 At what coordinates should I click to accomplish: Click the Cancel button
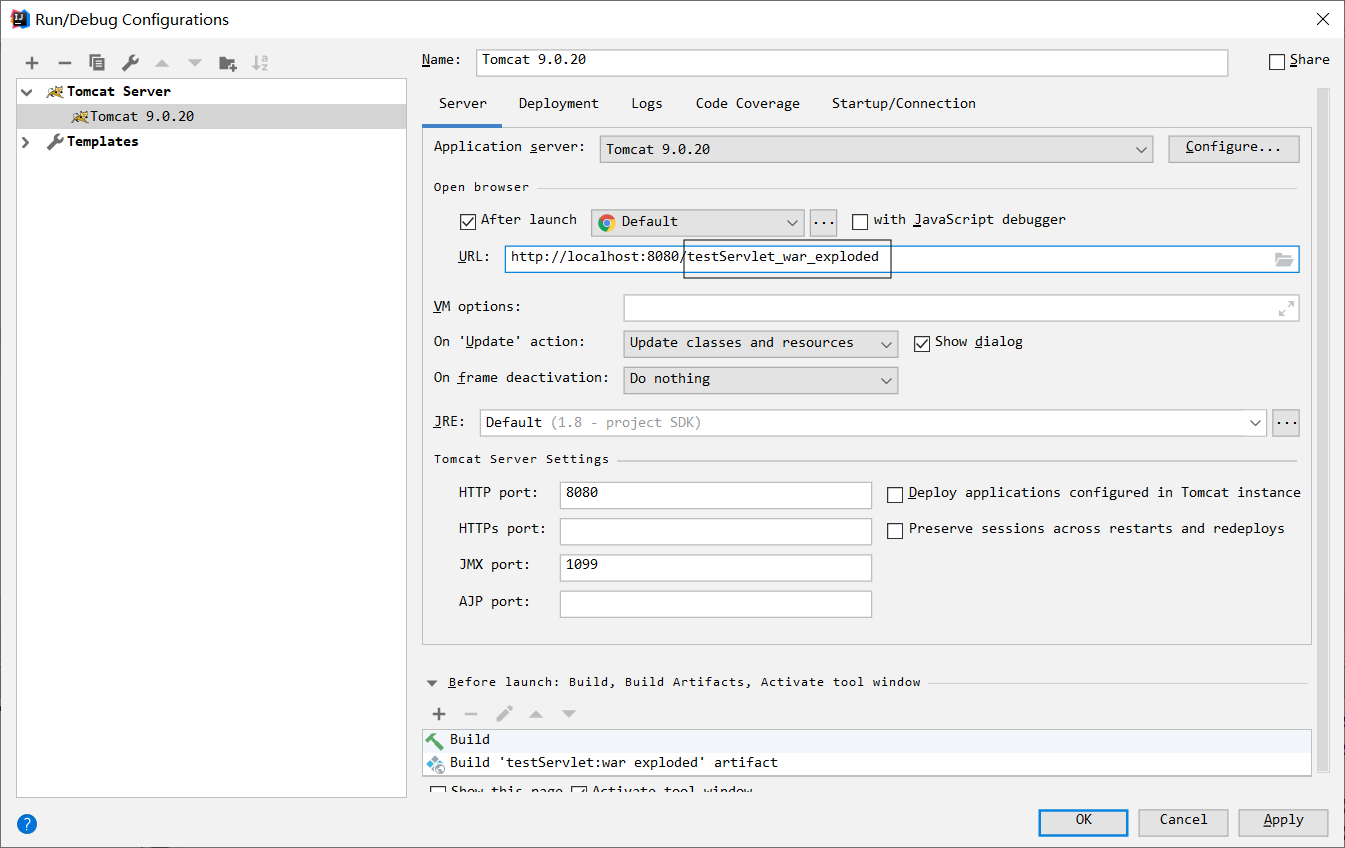[x=1183, y=822]
